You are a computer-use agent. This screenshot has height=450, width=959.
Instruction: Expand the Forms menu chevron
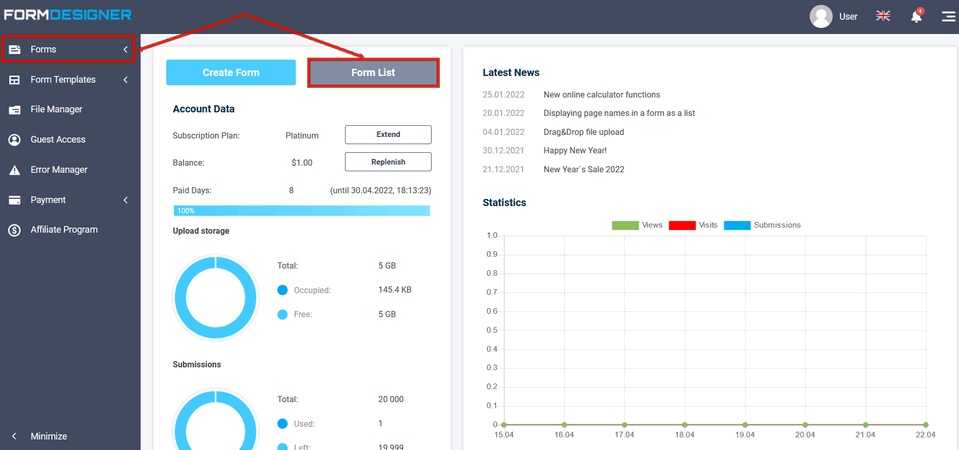coord(125,50)
